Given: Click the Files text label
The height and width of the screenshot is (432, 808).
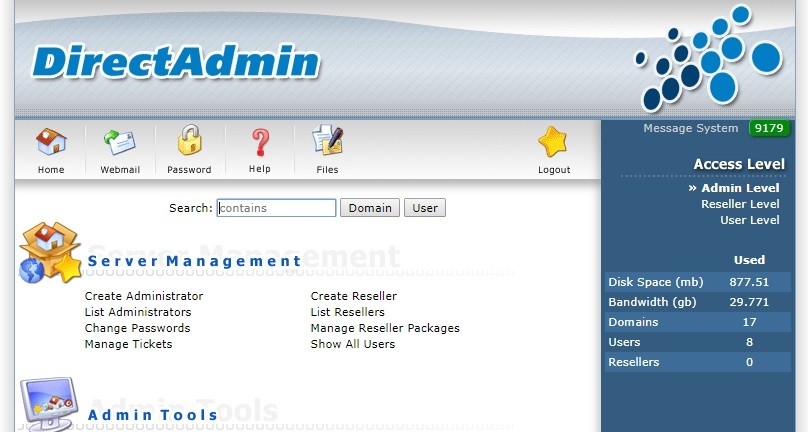Looking at the screenshot, I should (327, 170).
